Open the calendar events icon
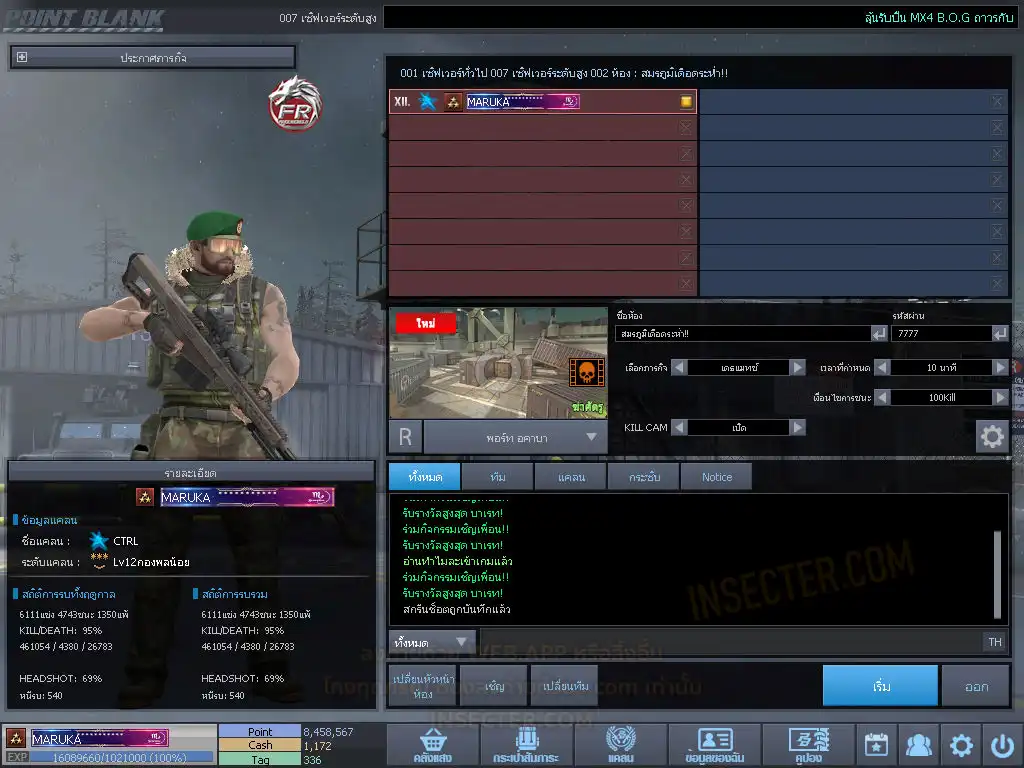 click(876, 745)
